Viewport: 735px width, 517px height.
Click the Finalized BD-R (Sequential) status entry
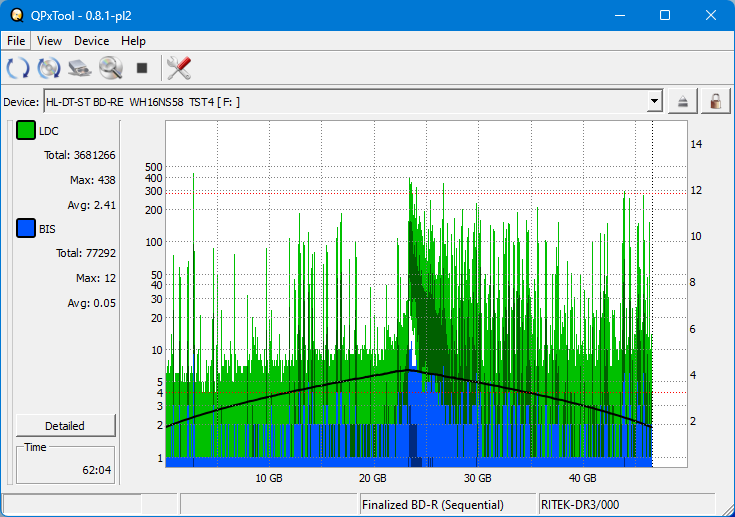pos(433,505)
